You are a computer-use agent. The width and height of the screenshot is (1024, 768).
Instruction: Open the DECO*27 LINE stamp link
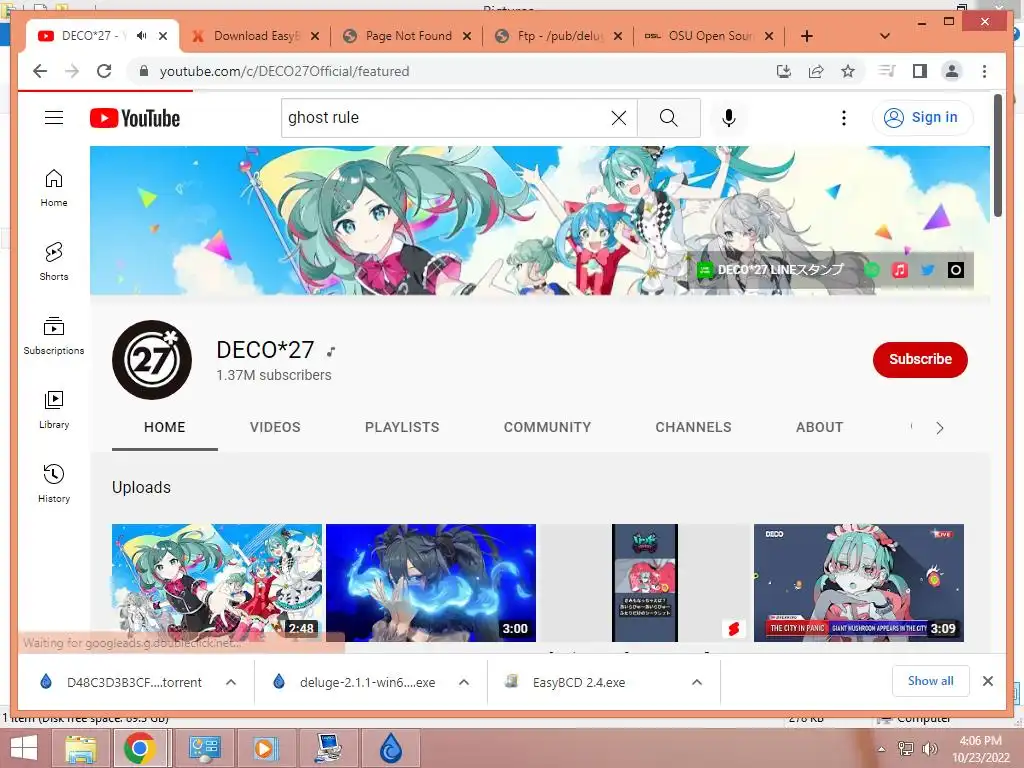tap(771, 270)
